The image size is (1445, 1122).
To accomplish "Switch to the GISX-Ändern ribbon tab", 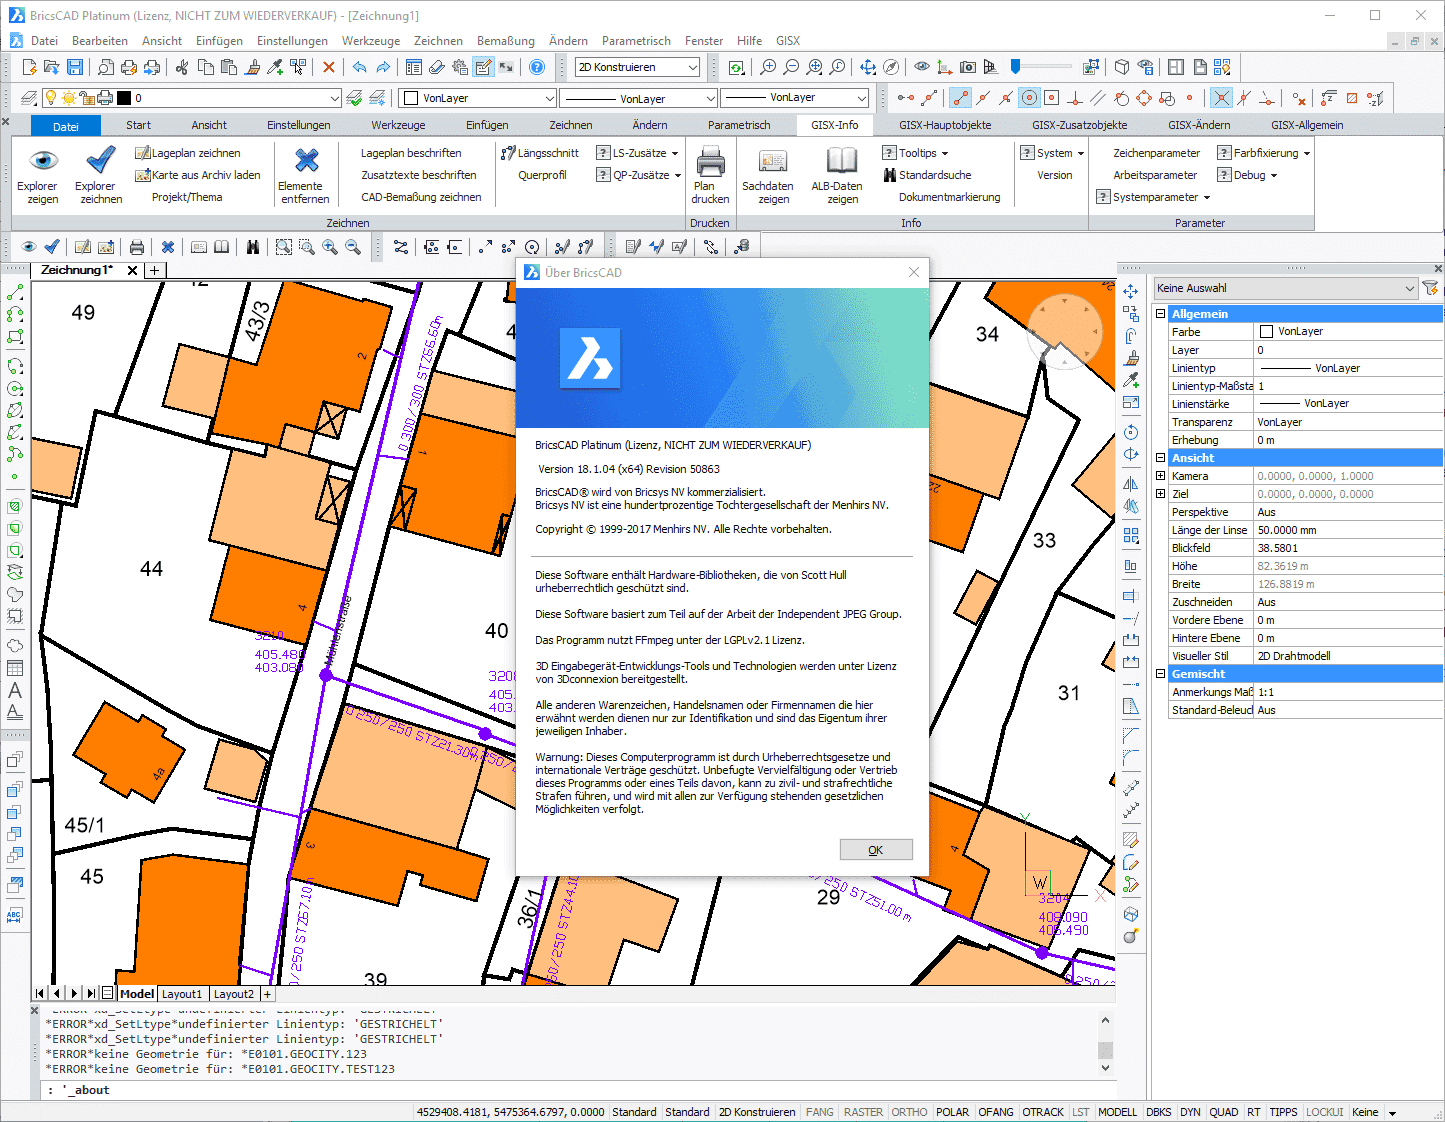I will tap(1199, 125).
